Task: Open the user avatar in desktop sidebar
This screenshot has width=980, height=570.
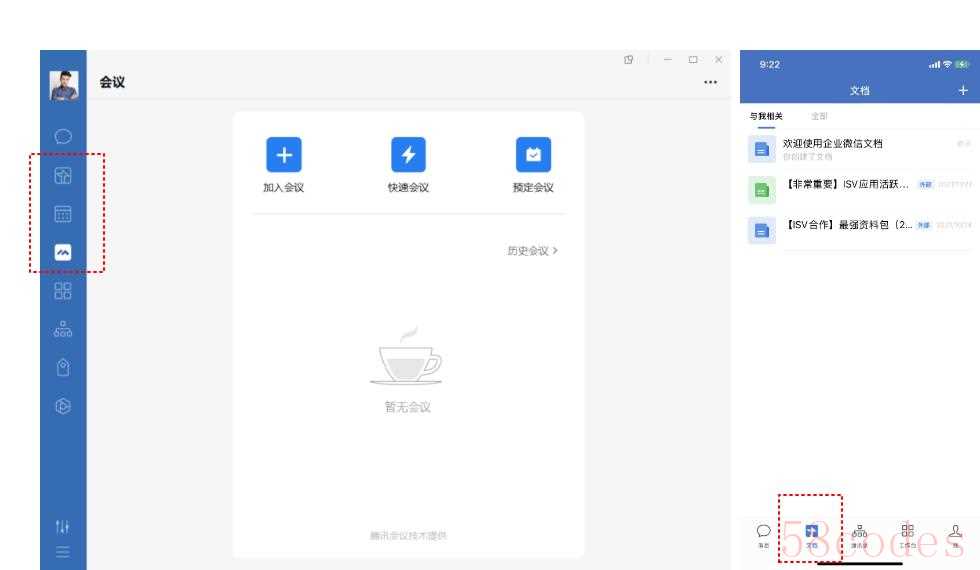Action: (63, 86)
